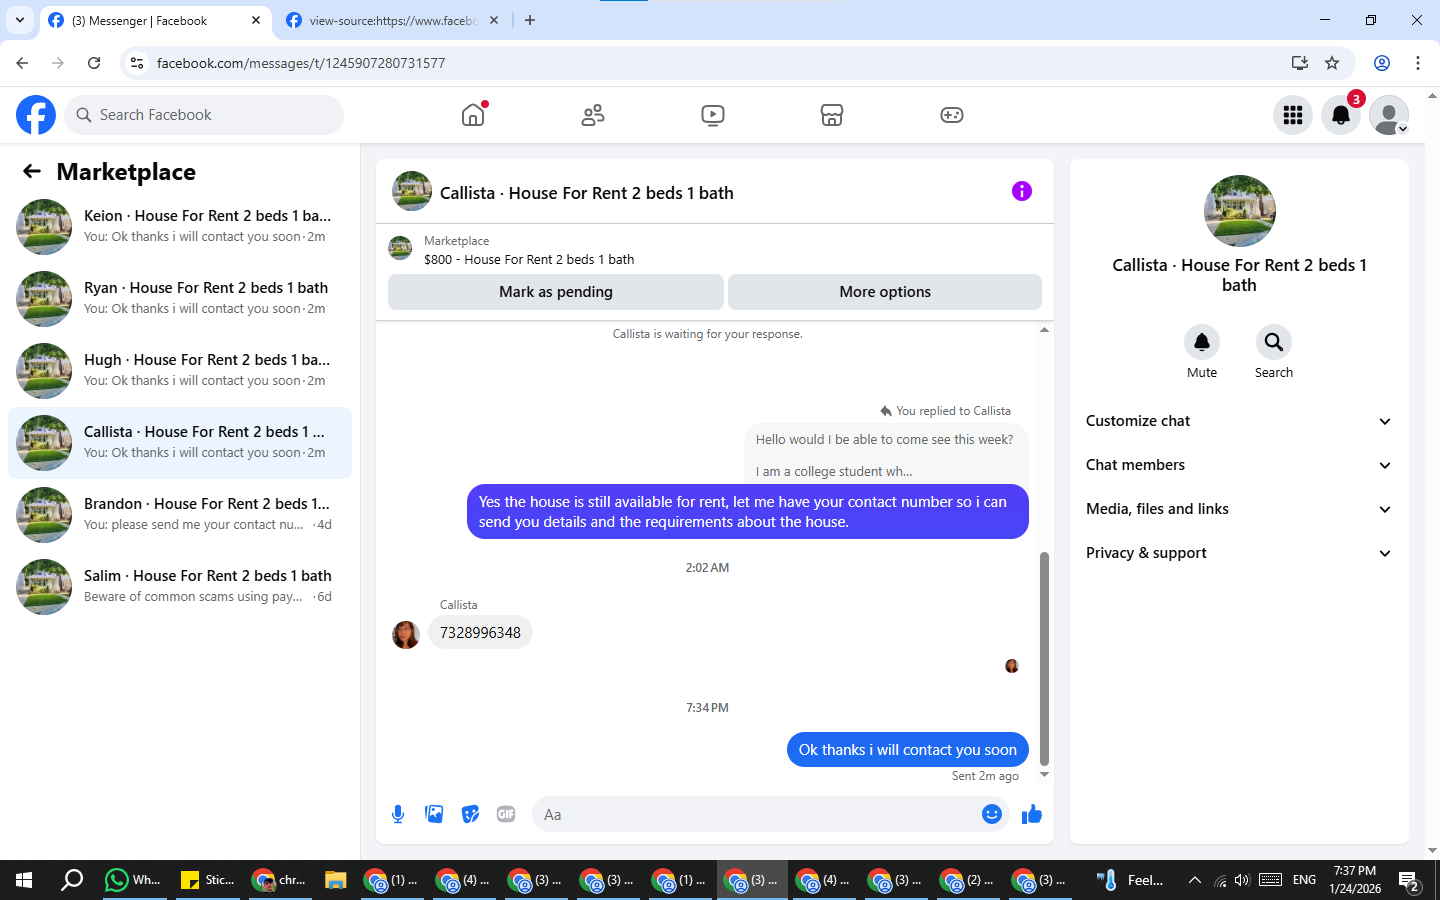Go to the Home feed icon
The image size is (1440, 900).
pyautogui.click(x=473, y=115)
